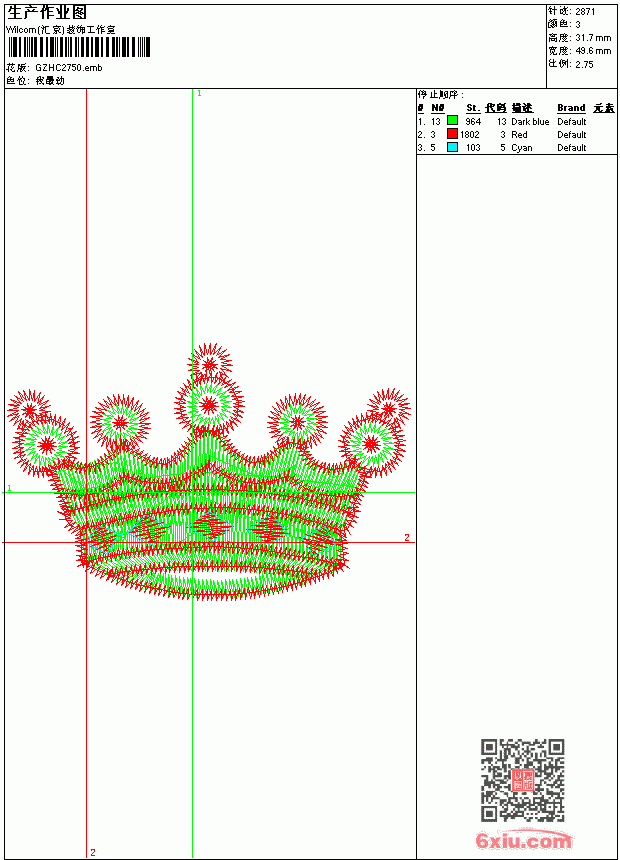Screen dimensions: 620x860
Task: Click the QR code image
Action: 522,780
